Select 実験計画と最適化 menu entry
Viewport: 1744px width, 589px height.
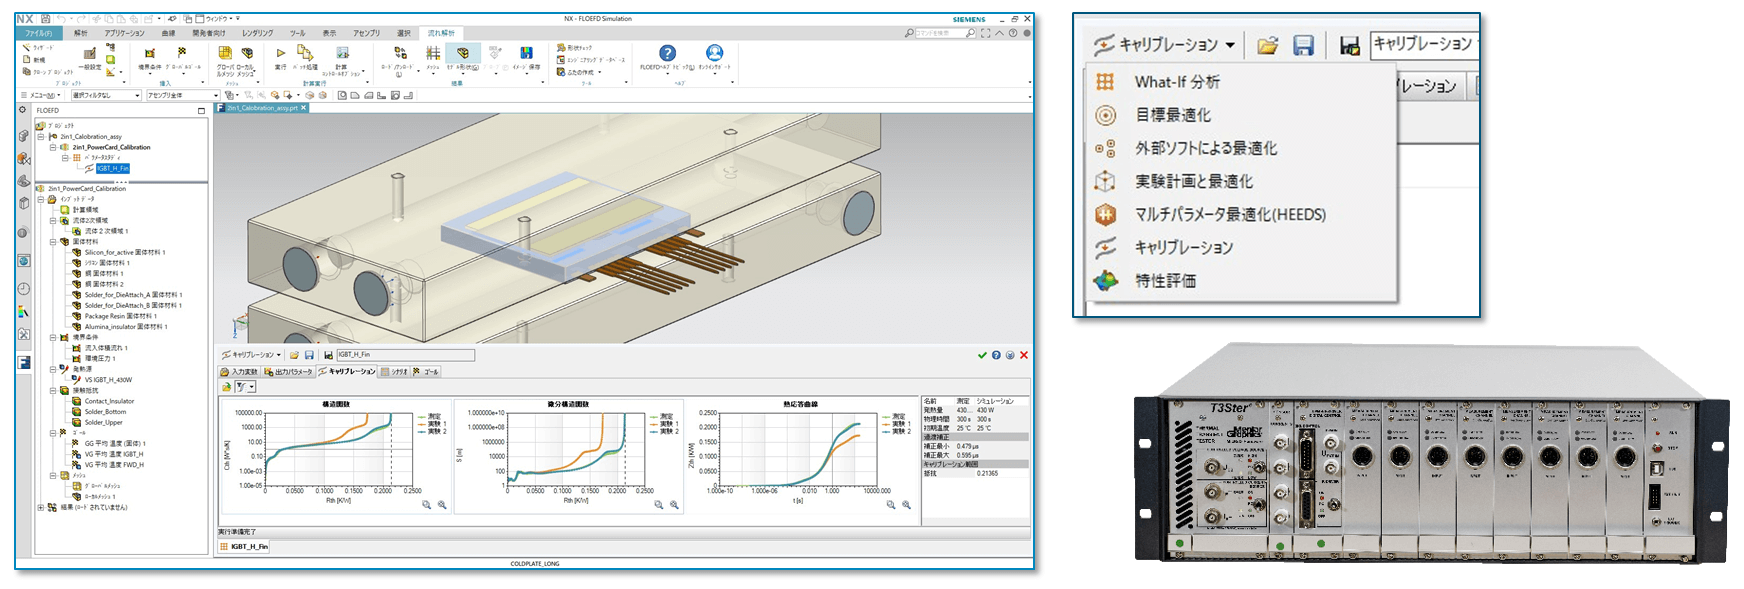1194,181
